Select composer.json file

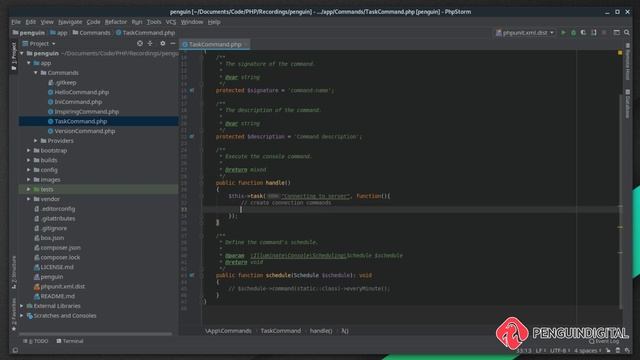[60, 248]
